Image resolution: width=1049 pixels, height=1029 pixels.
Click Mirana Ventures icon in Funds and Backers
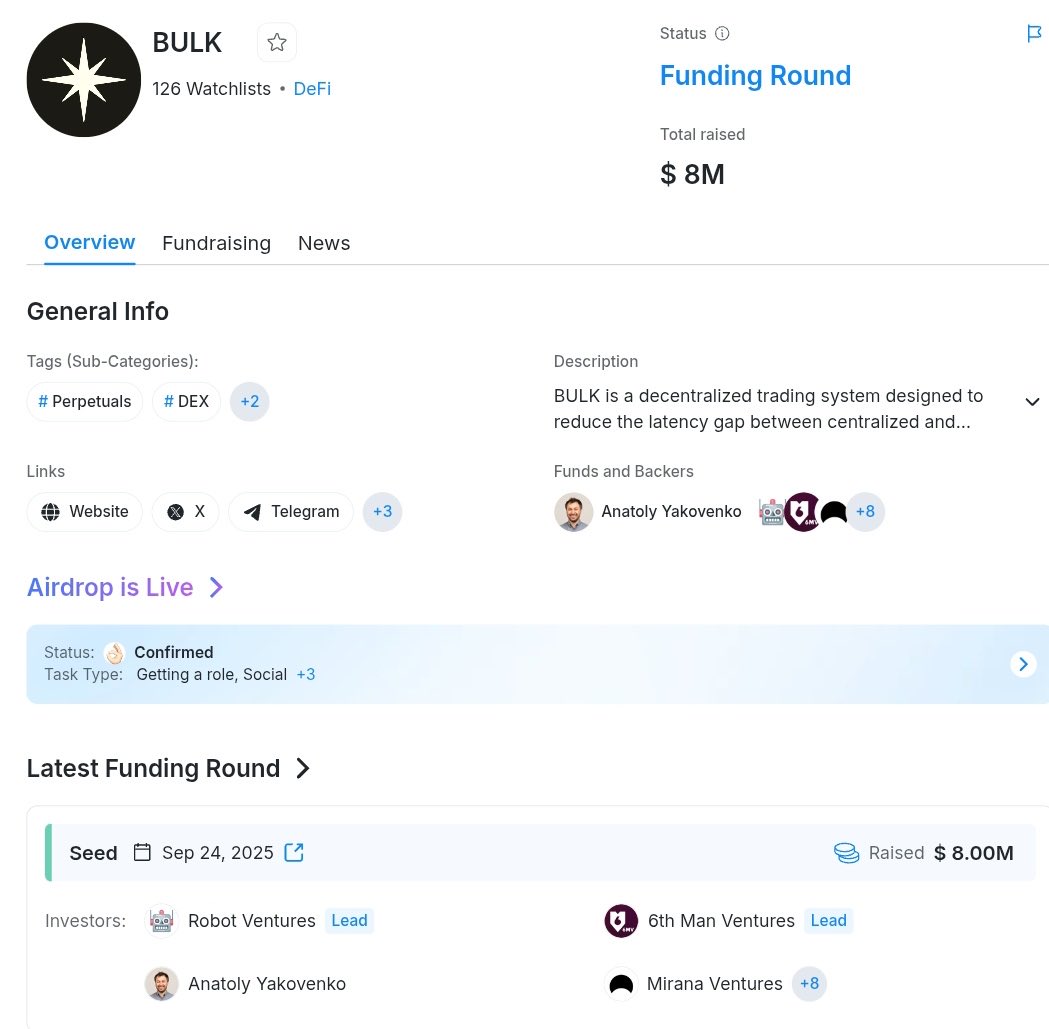[834, 512]
